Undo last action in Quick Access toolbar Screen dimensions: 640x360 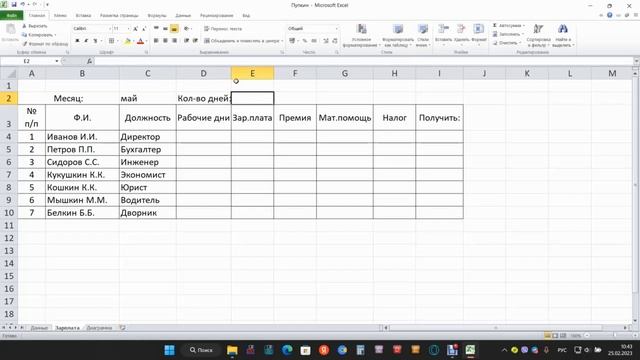coord(23,4)
